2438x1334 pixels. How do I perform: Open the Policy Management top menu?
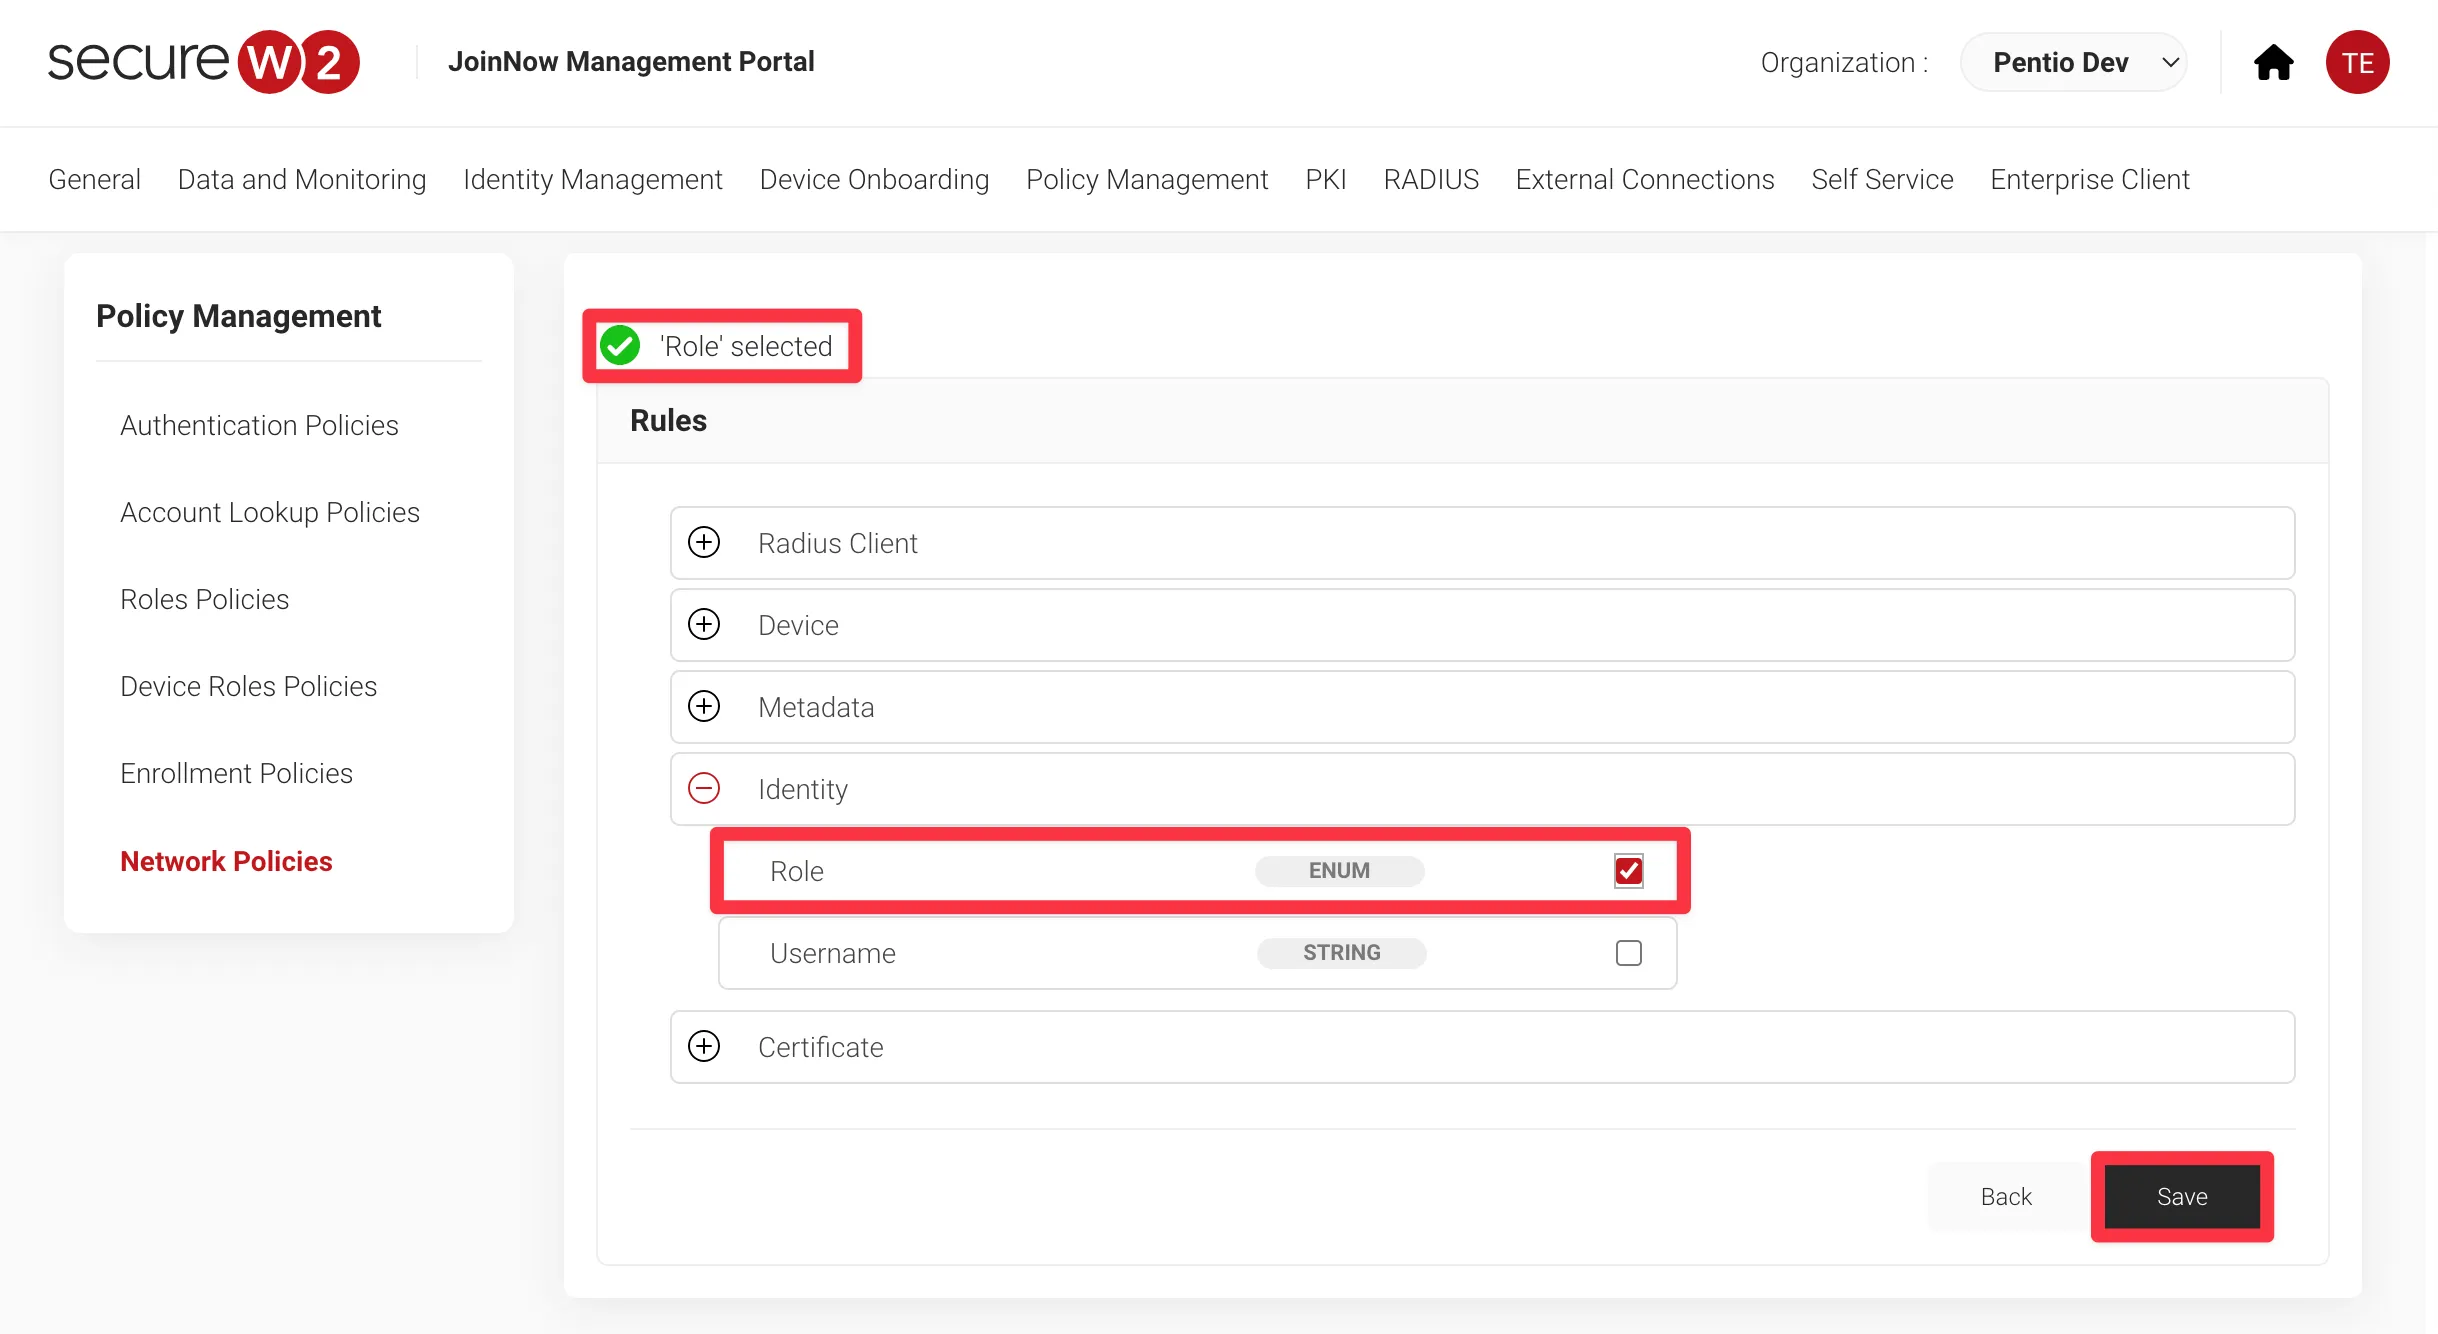click(1146, 179)
